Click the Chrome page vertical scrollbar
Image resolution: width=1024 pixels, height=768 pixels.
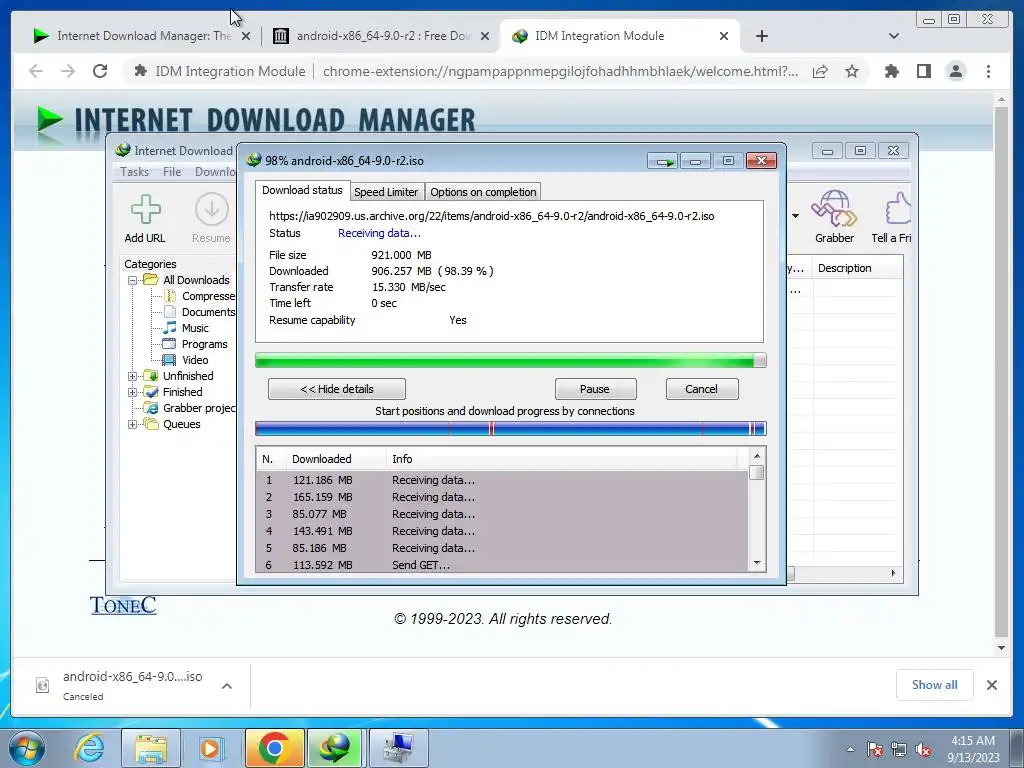1001,374
